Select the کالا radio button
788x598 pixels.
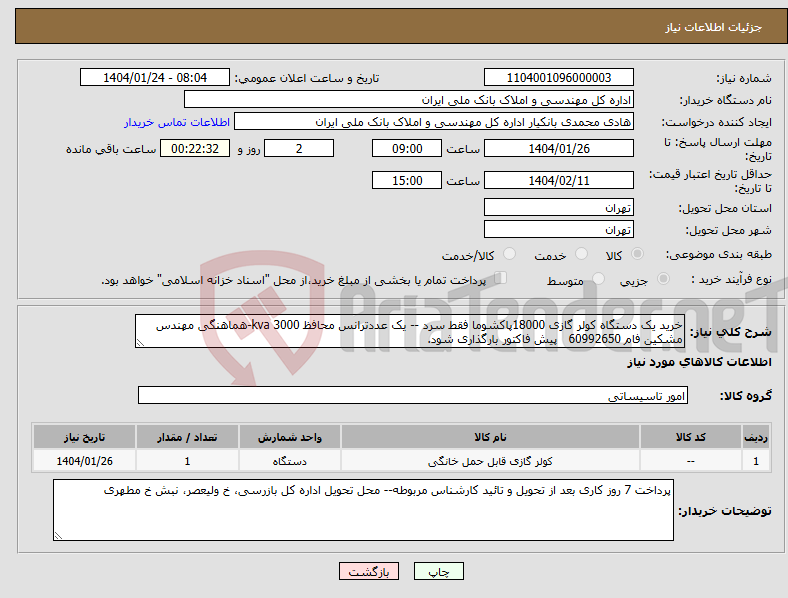click(x=637, y=254)
